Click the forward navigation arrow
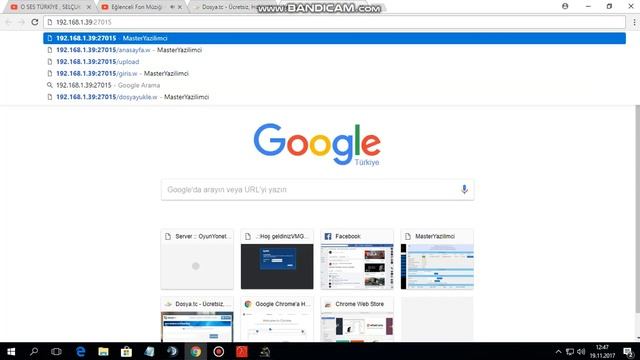Screen dimensions: 640x360 21,22
